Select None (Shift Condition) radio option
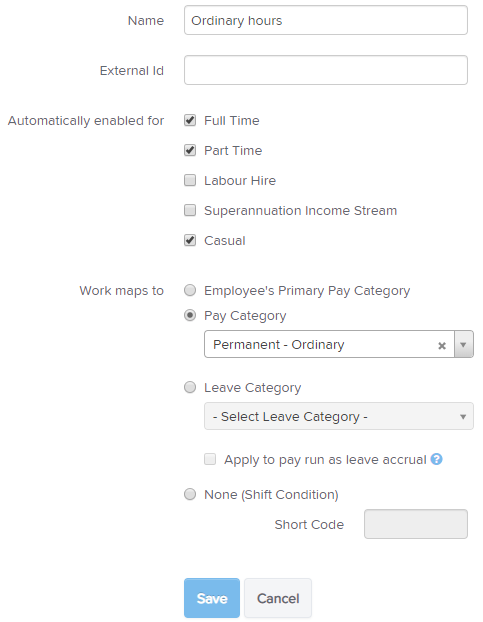 [190, 494]
